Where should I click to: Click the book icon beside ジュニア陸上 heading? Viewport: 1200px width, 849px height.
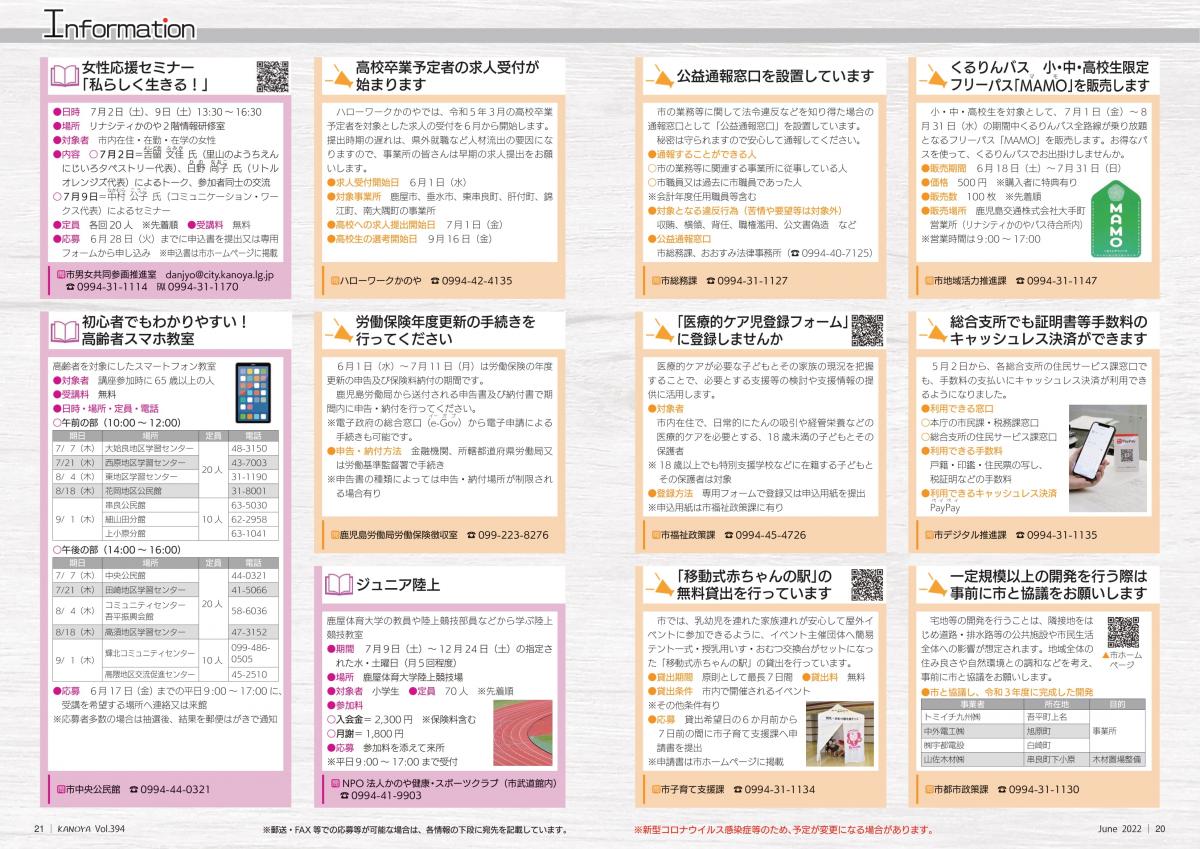coord(340,584)
